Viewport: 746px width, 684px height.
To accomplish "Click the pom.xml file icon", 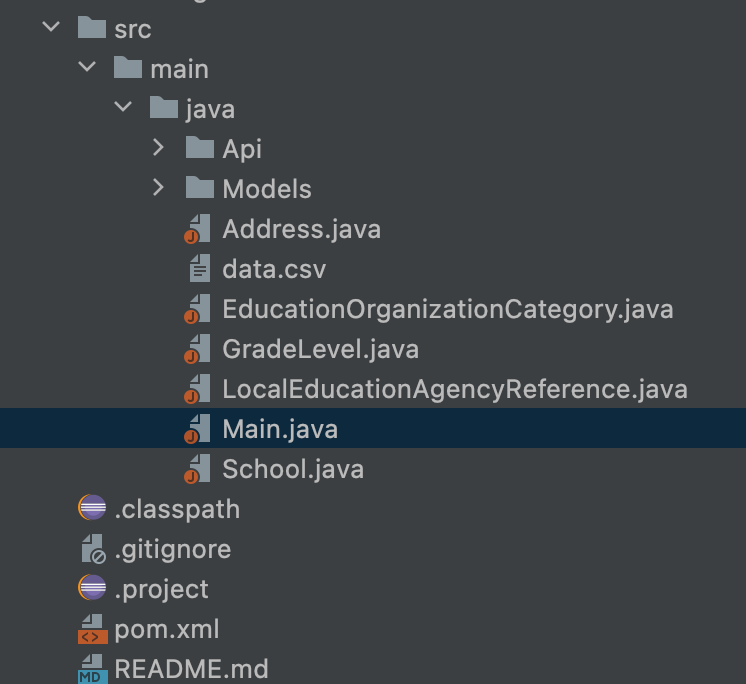I will tap(93, 629).
